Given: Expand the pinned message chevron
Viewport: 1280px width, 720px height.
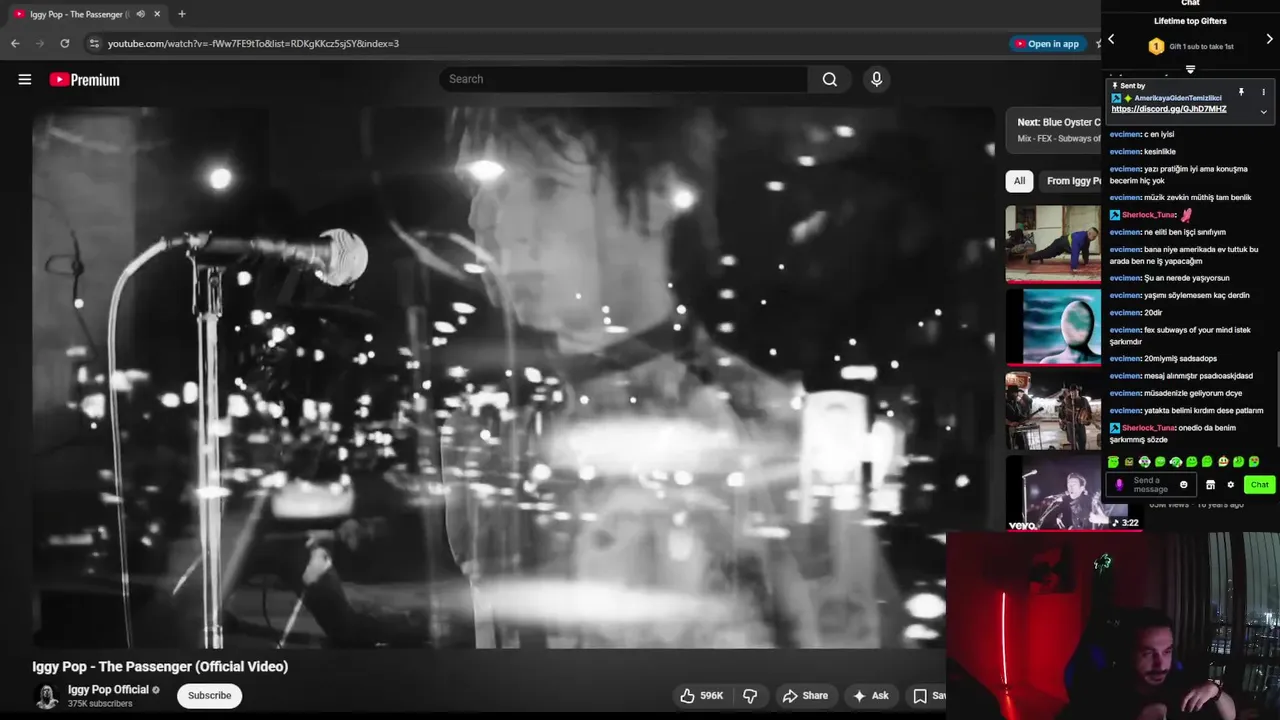Looking at the screenshot, I should pyautogui.click(x=1263, y=112).
